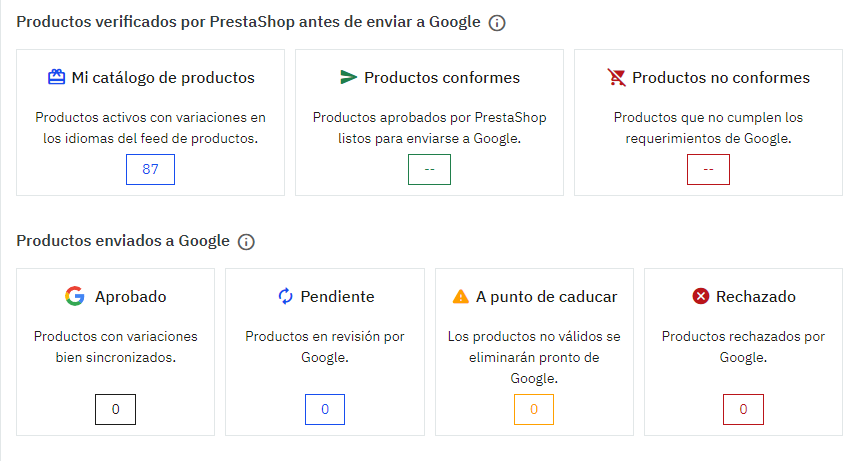Click the sync arrows icon next to Pendiente

click(285, 296)
